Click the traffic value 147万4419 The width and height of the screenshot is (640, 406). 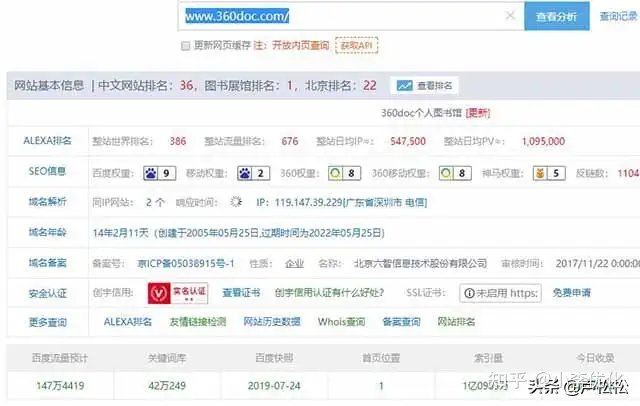coord(60,386)
